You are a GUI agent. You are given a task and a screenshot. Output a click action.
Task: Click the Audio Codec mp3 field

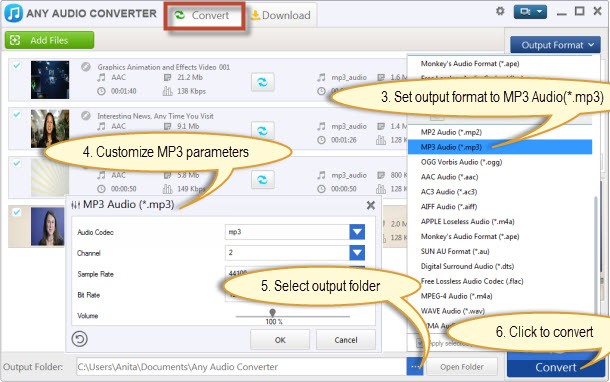click(x=287, y=232)
